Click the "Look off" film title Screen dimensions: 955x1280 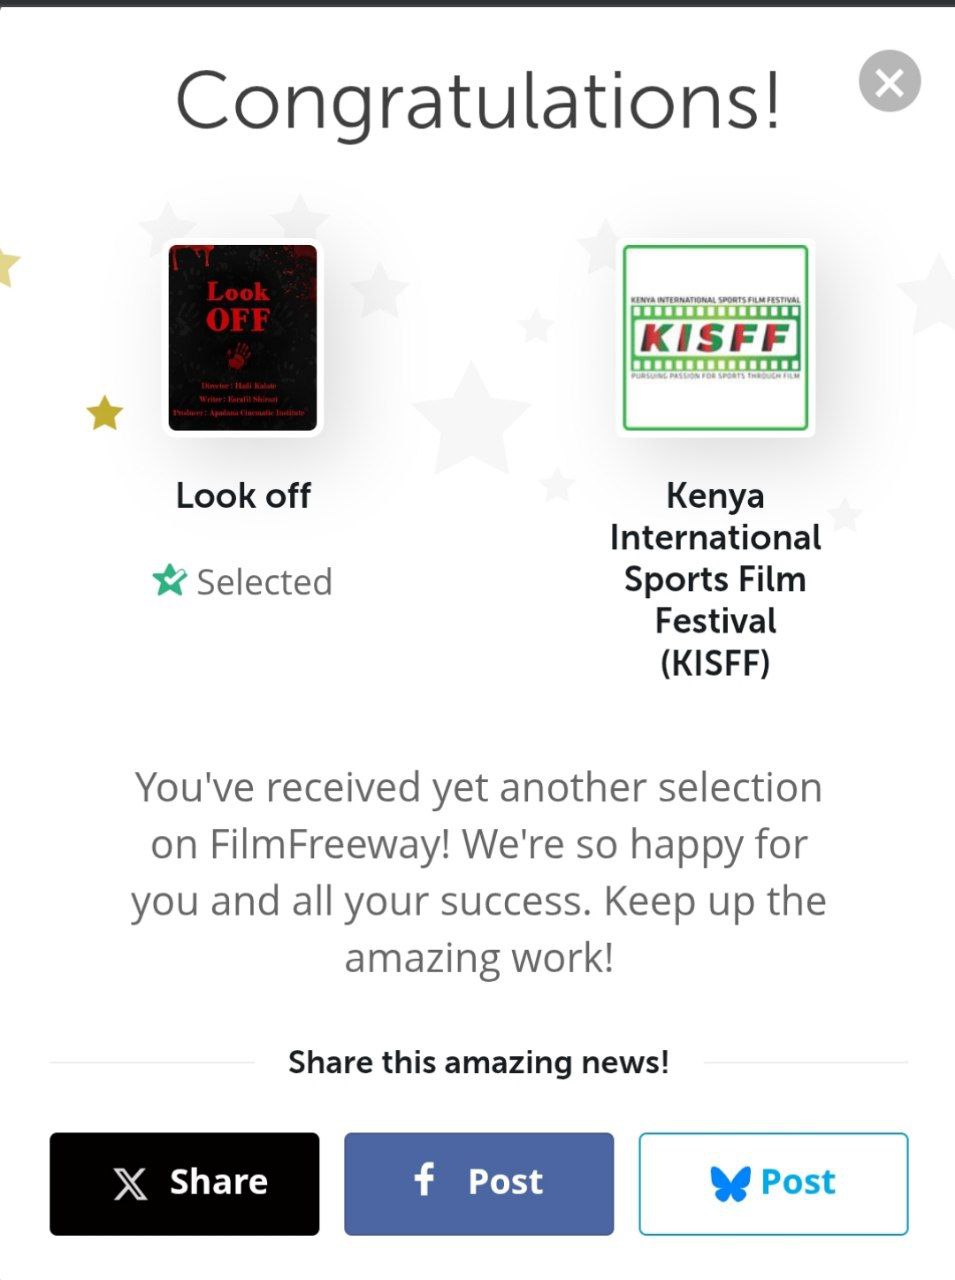tap(243, 496)
